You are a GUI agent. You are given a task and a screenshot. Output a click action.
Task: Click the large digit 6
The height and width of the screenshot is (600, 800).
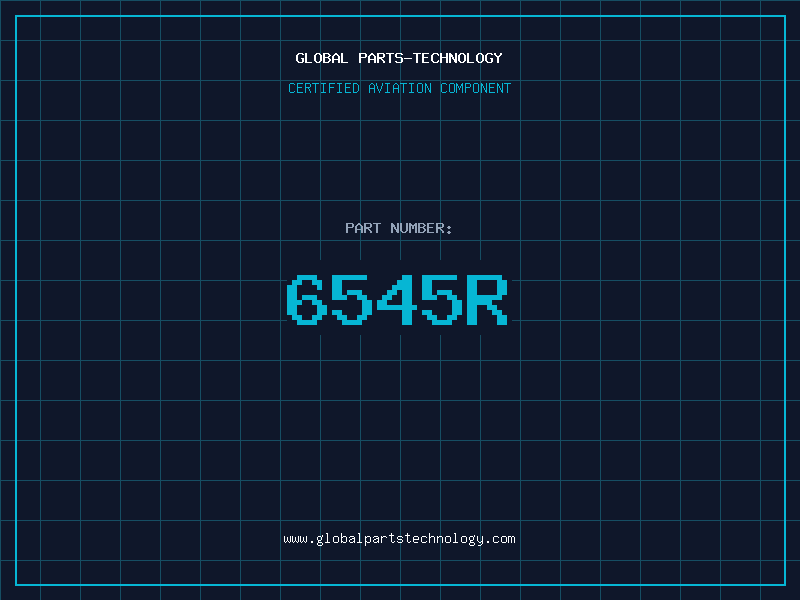tap(307, 299)
